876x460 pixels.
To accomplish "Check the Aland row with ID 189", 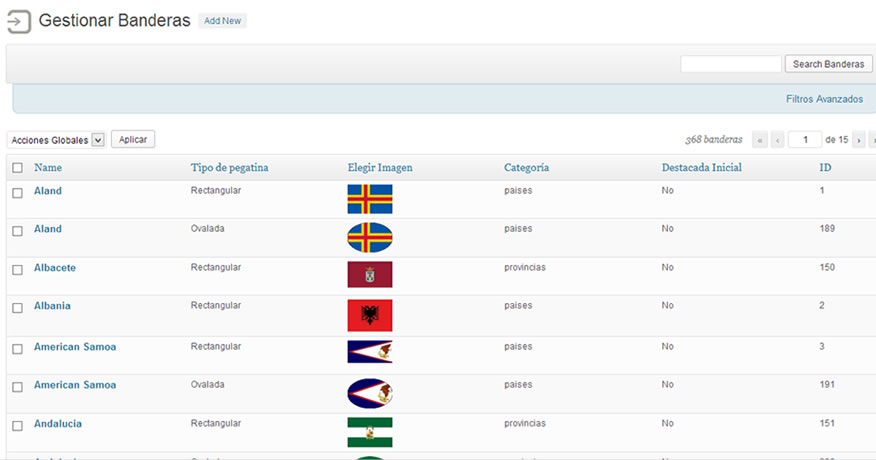I will 18,231.
